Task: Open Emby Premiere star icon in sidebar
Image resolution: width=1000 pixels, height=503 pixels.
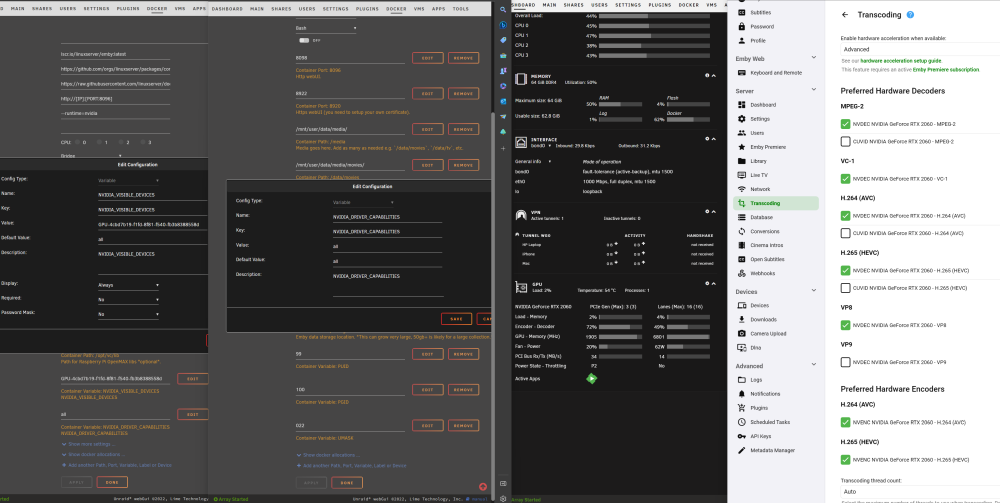Action: point(741,147)
